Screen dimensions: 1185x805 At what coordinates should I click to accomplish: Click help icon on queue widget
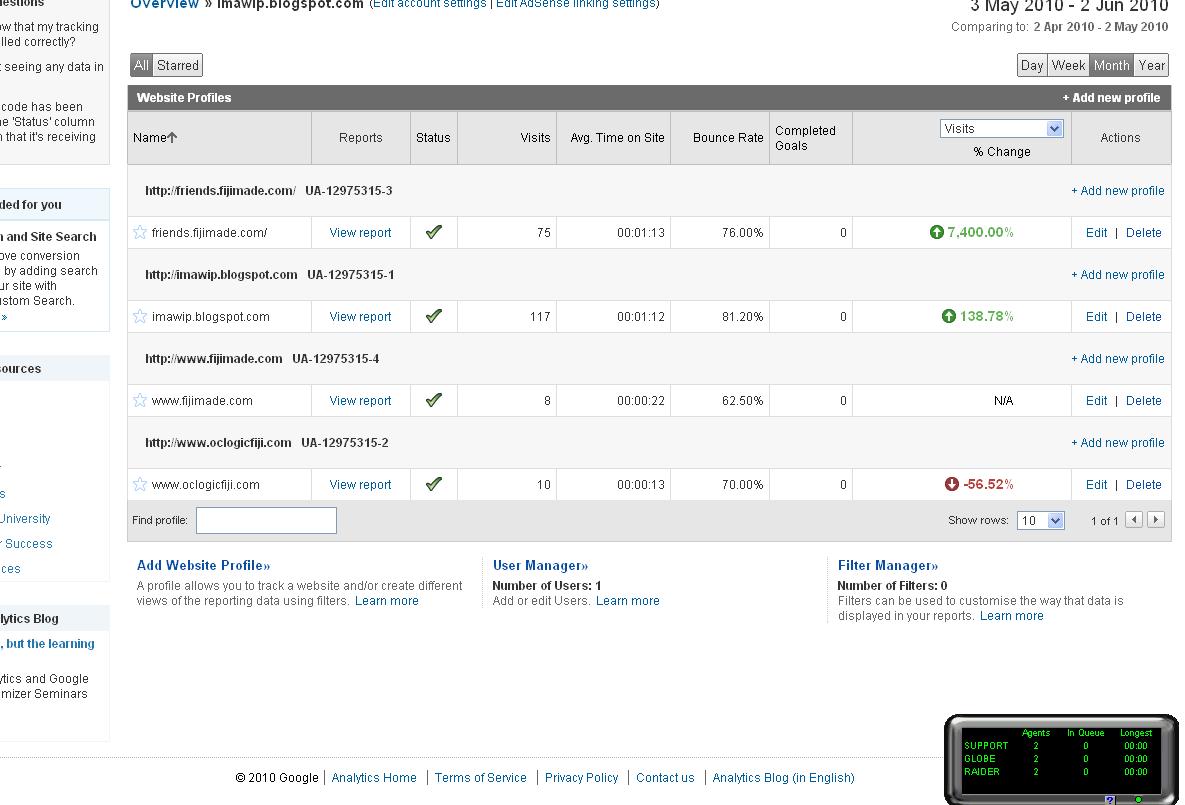coord(1109,800)
